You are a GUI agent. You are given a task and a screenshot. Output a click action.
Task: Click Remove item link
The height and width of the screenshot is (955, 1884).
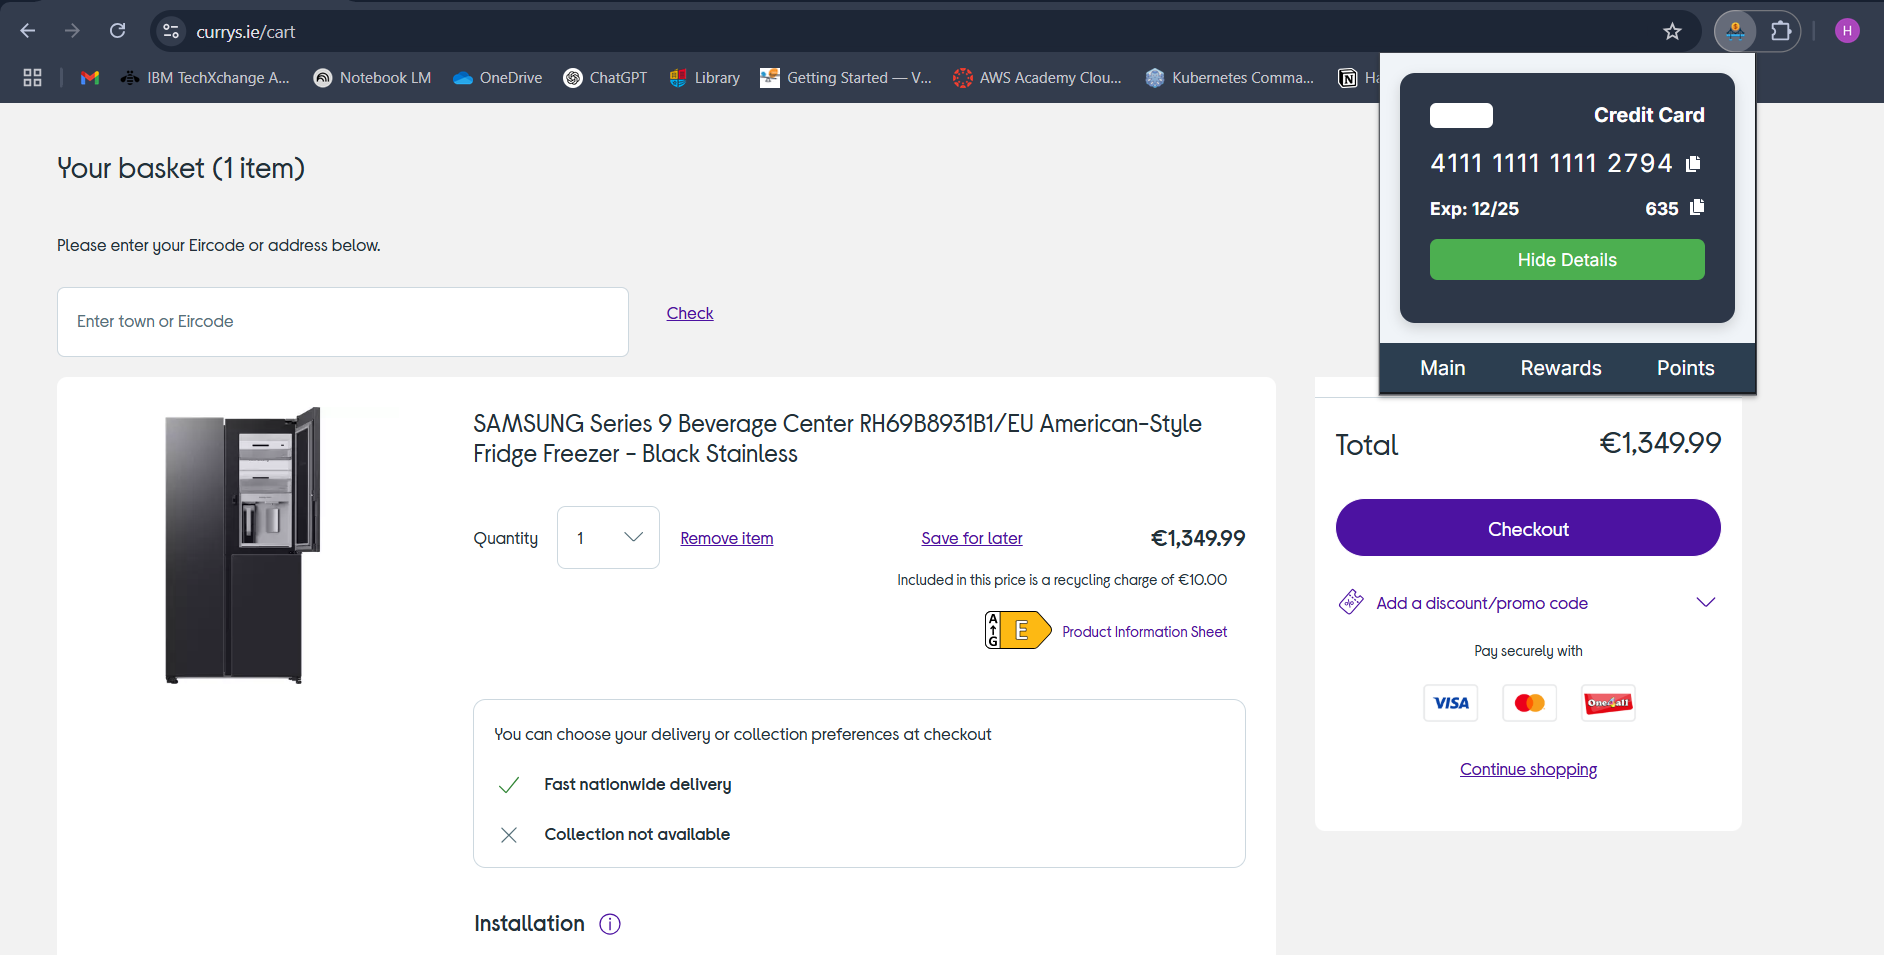click(727, 538)
